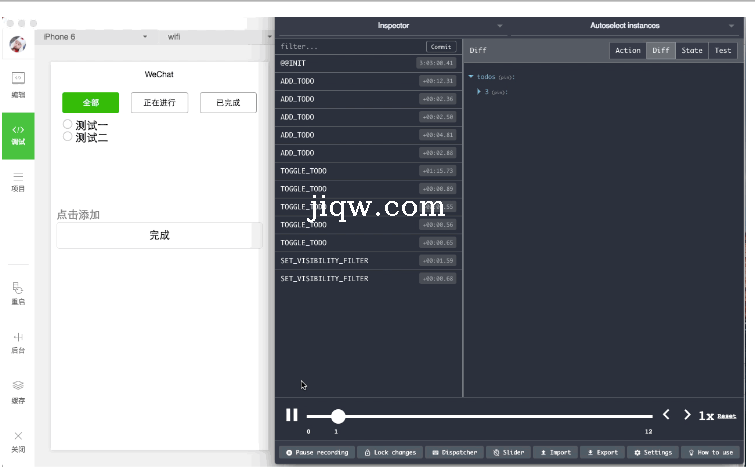
Task: Click the Commit button
Action: tap(440, 46)
